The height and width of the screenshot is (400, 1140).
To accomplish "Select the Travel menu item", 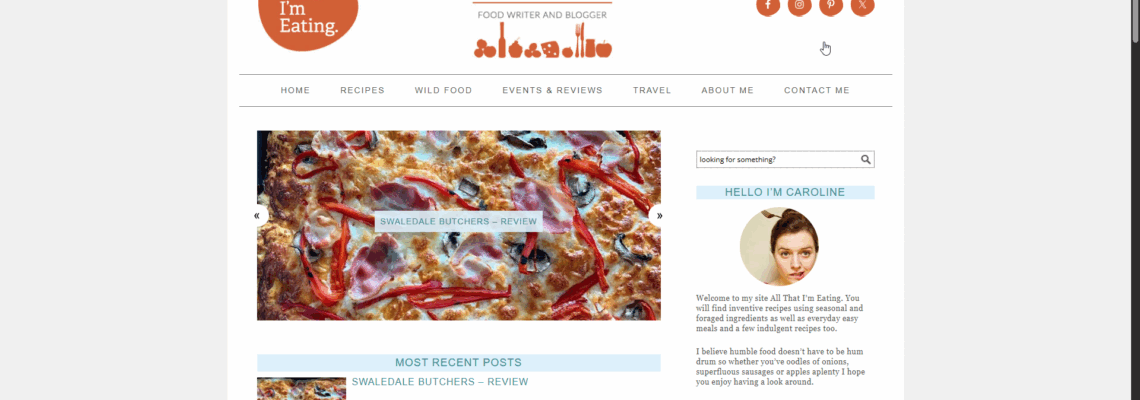I will pyautogui.click(x=652, y=90).
